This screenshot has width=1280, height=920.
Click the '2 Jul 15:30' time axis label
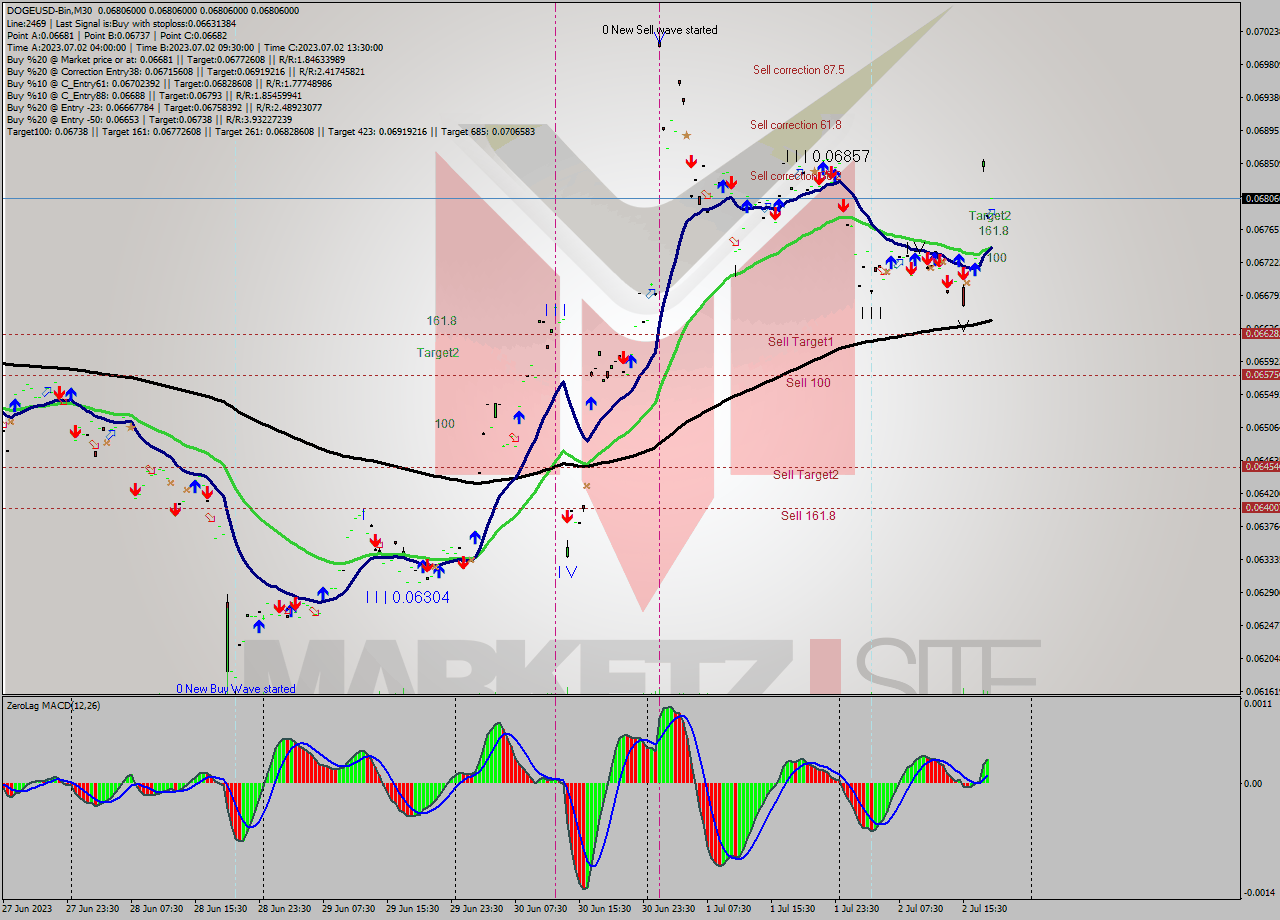pos(985,909)
